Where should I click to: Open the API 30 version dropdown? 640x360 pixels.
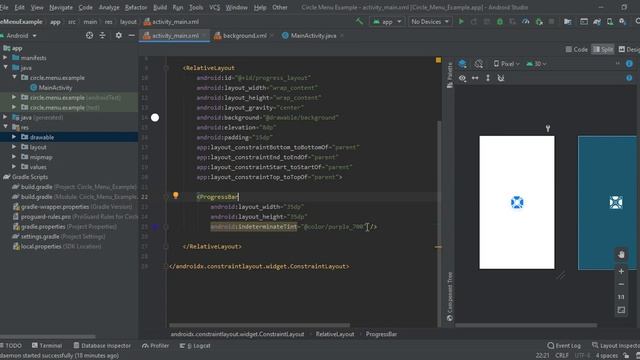pos(536,64)
